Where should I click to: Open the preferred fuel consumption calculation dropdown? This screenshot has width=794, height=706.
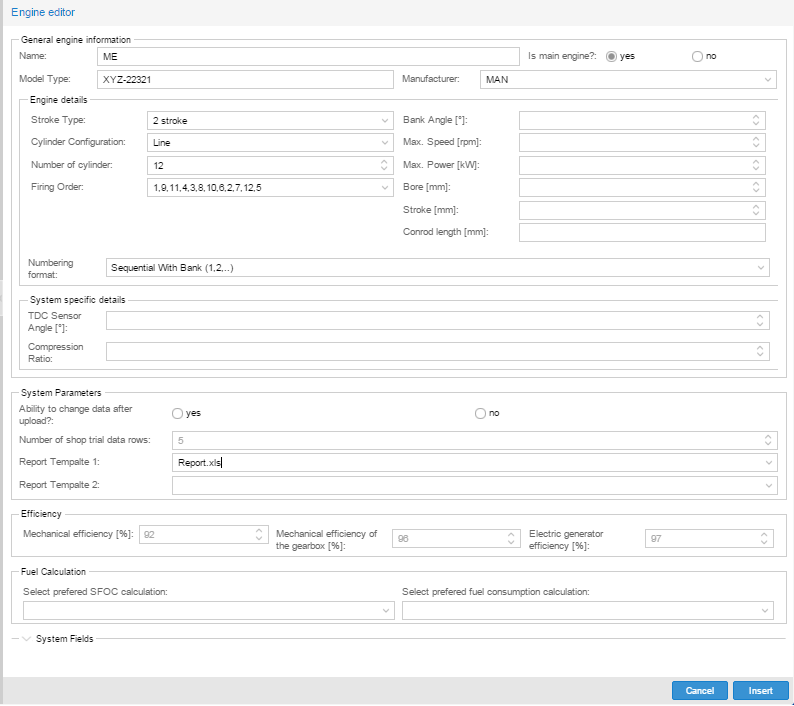[587, 611]
